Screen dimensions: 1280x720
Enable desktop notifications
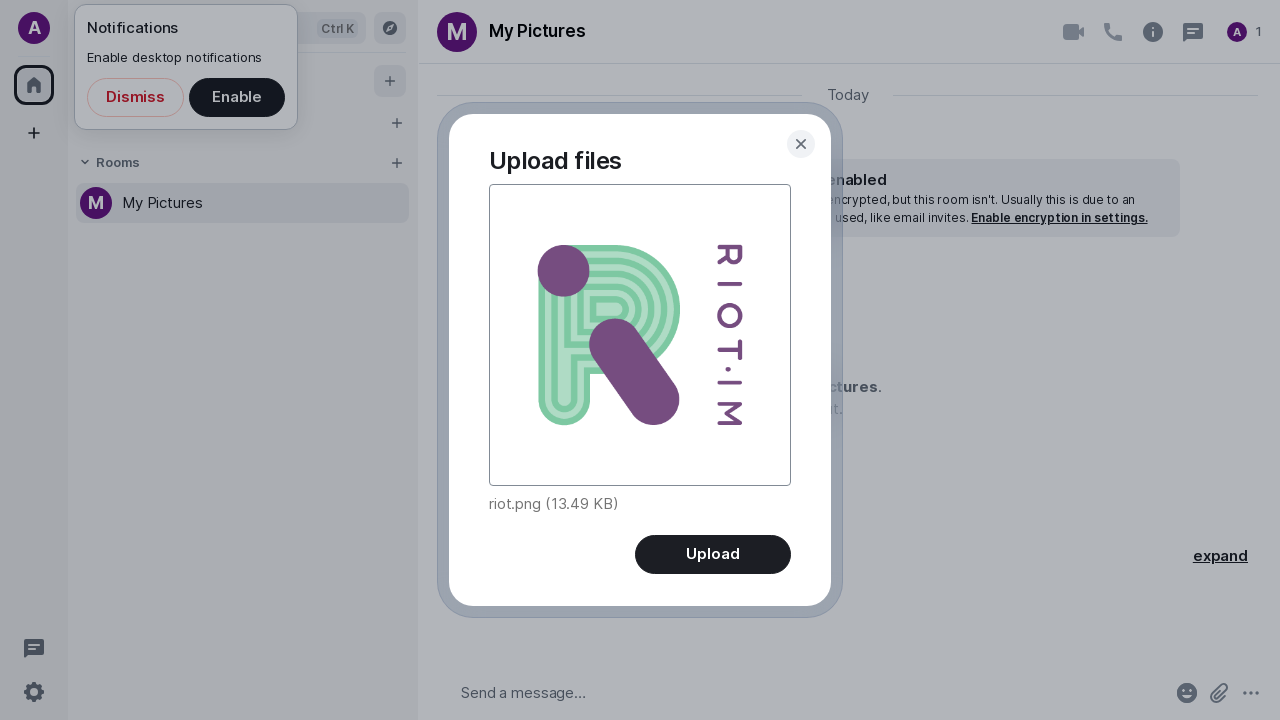pyautogui.click(x=237, y=97)
